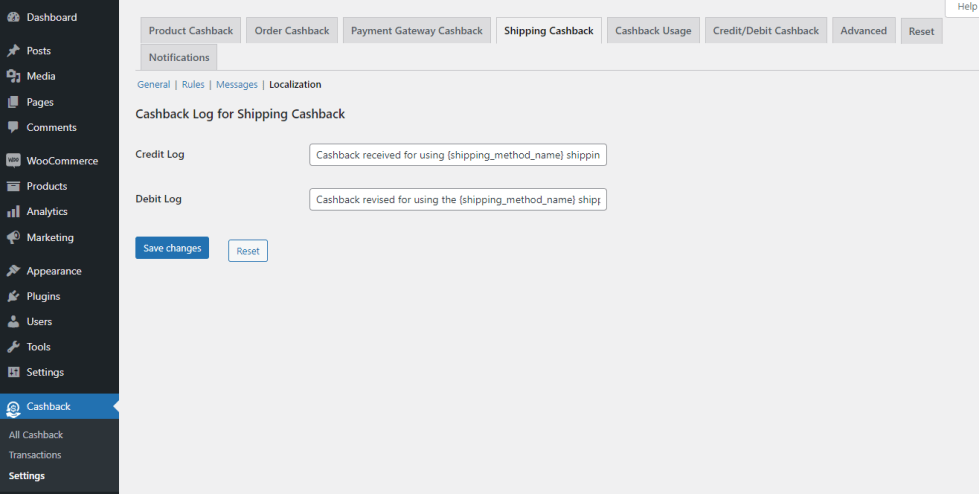Switch to Payment Gateway Cashback tab
The image size is (979, 494).
[x=416, y=31]
